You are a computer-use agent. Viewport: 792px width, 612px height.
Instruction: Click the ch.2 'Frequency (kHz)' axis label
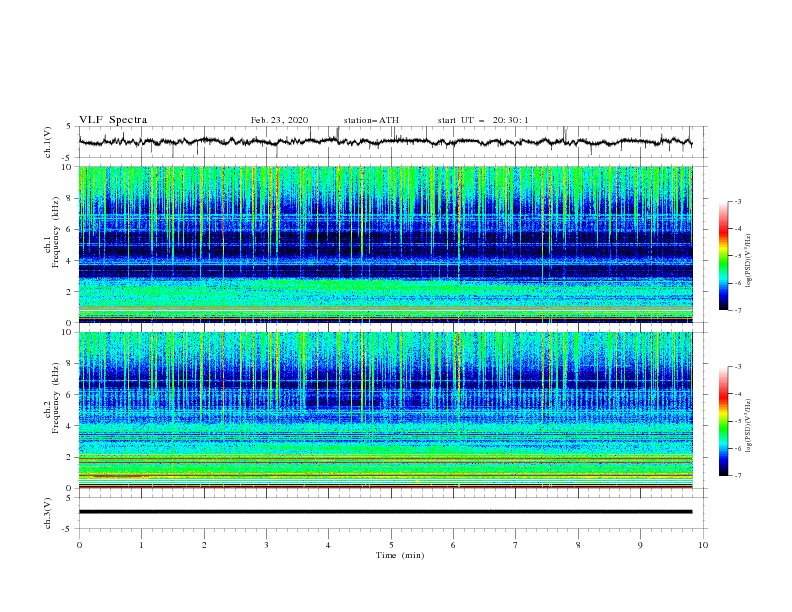[x=56, y=398]
